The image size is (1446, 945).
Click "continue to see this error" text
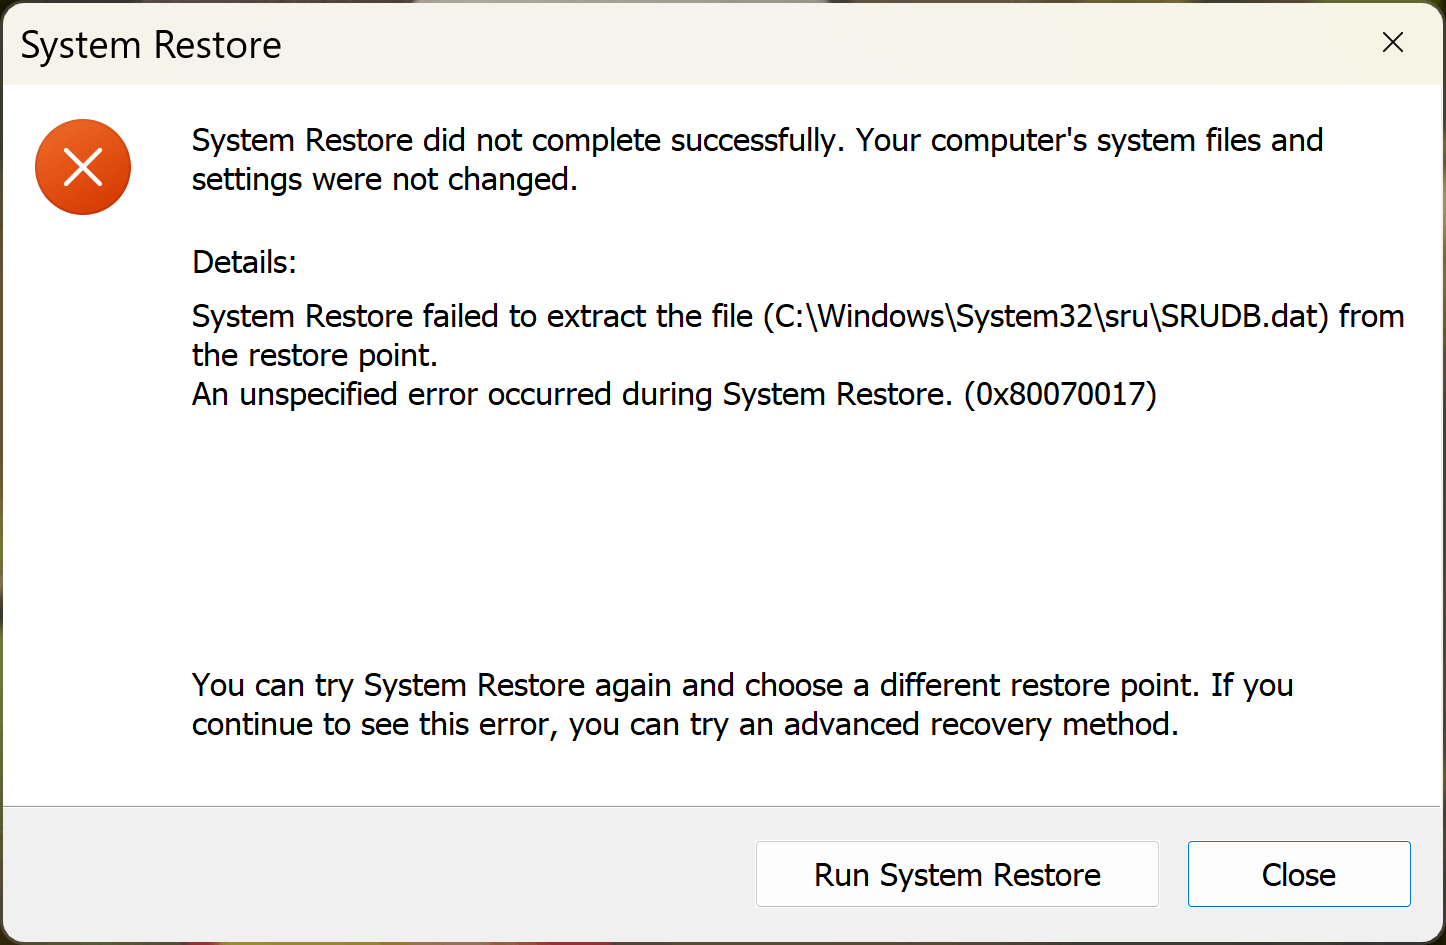pos(372,725)
